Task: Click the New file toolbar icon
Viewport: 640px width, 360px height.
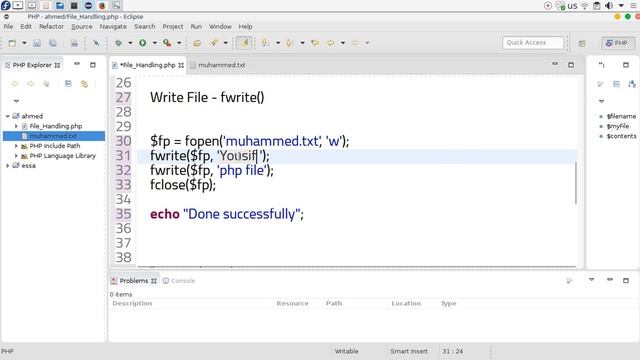Action: pyautogui.click(x=12, y=43)
